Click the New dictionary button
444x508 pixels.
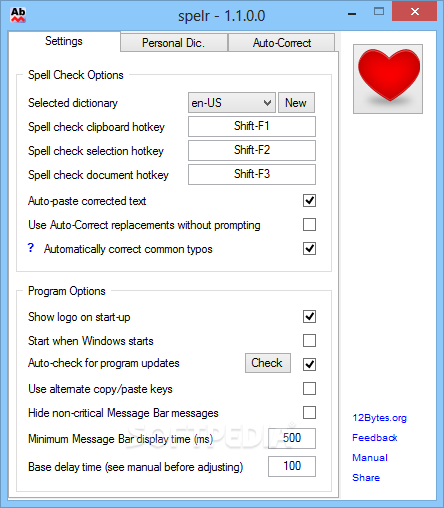click(296, 103)
